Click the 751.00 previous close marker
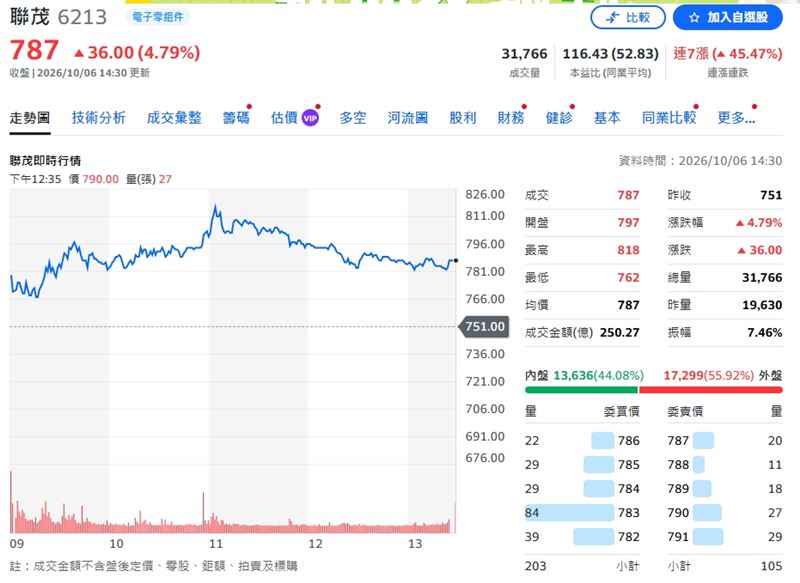Screen dimensions: 800x583 484,326
